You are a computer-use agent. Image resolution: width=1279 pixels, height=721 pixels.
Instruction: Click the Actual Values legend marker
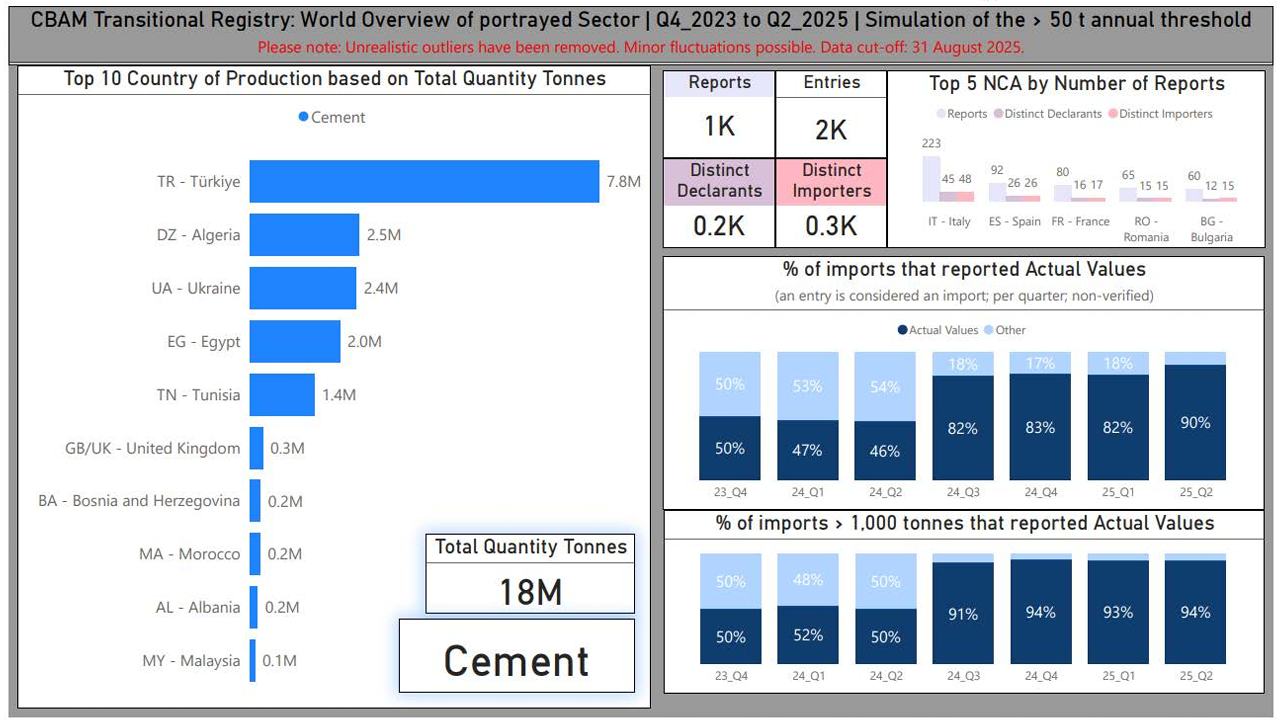coord(902,330)
